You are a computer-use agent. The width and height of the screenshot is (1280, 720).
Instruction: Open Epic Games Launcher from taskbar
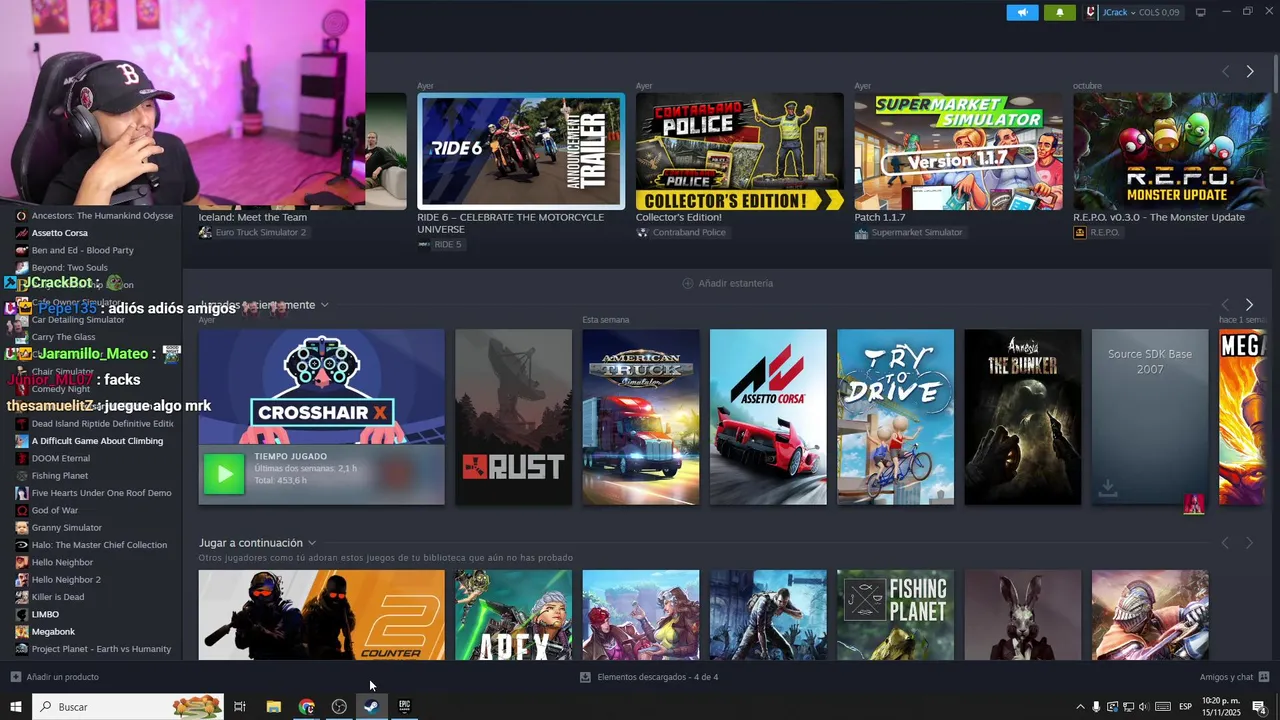tap(404, 707)
